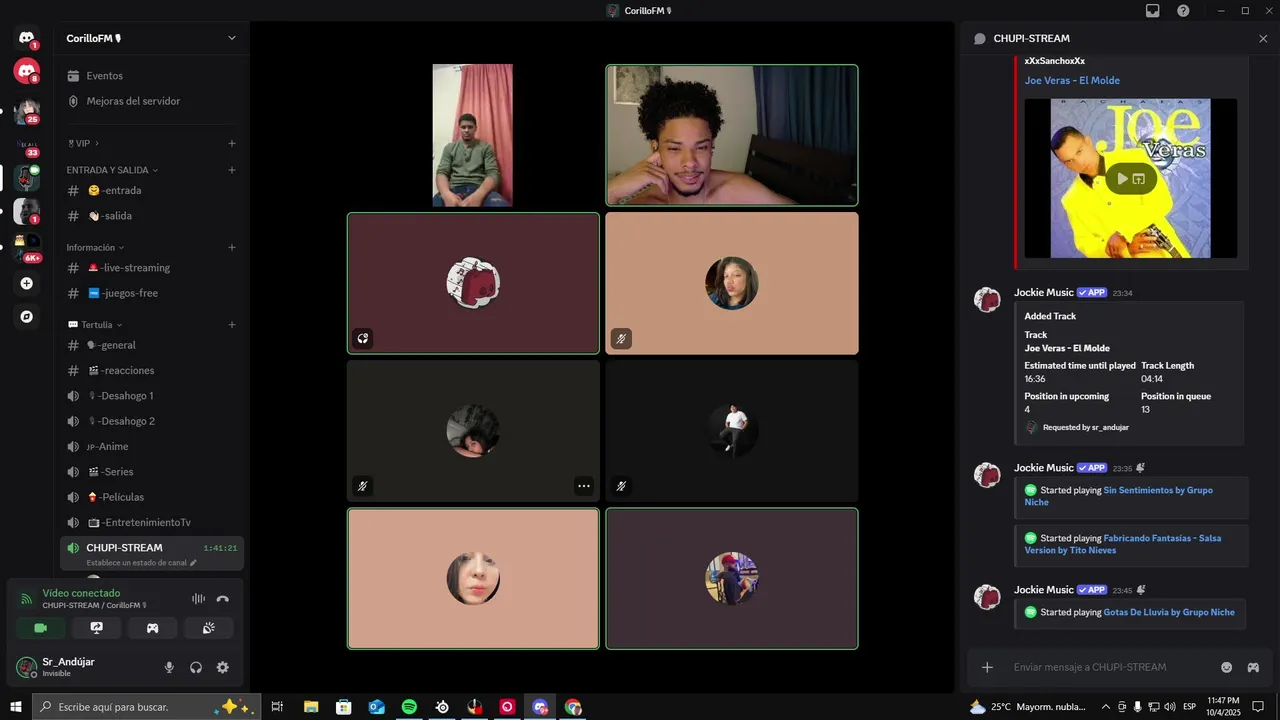
Task: Open Spotify from Windows taskbar
Action: (409, 707)
